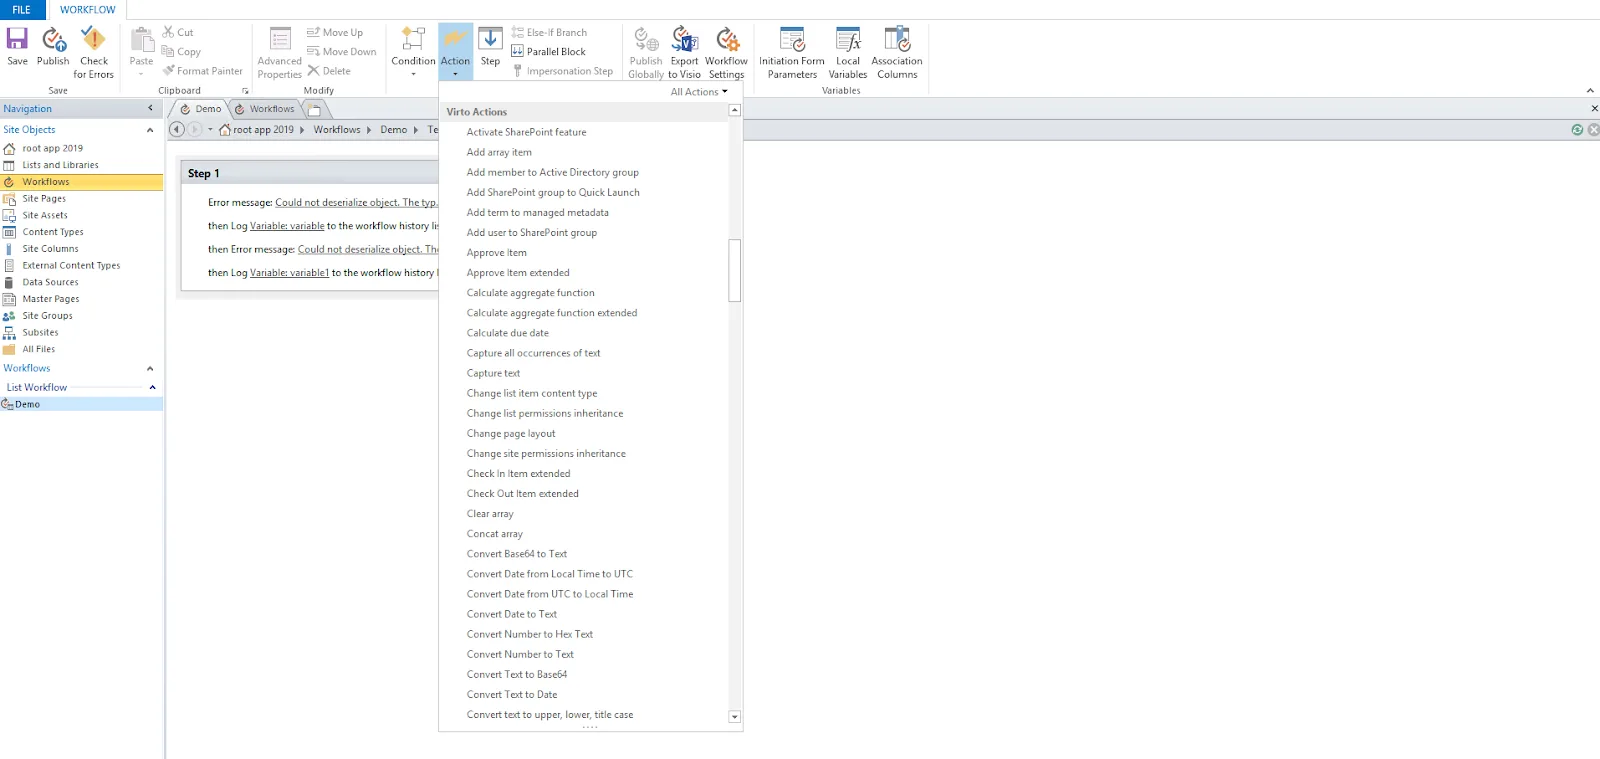Open Workflow Settings

(x=726, y=53)
